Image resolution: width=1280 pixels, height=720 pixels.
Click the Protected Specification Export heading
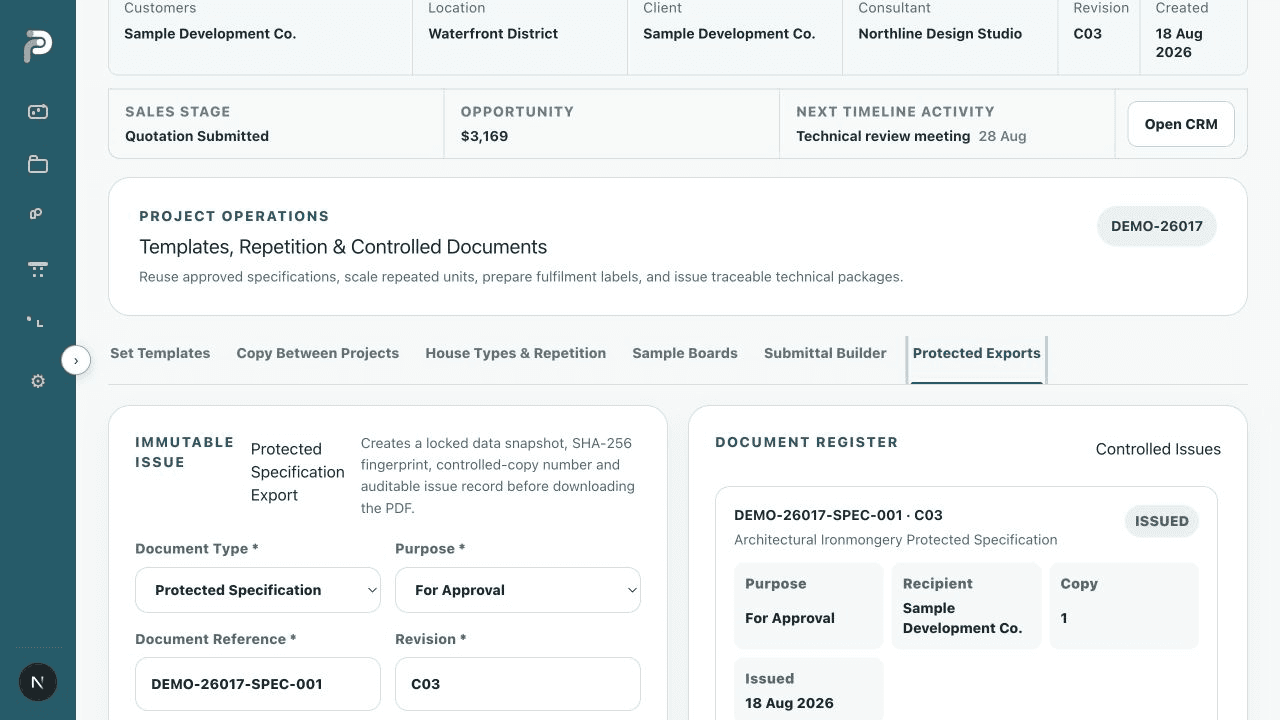297,472
